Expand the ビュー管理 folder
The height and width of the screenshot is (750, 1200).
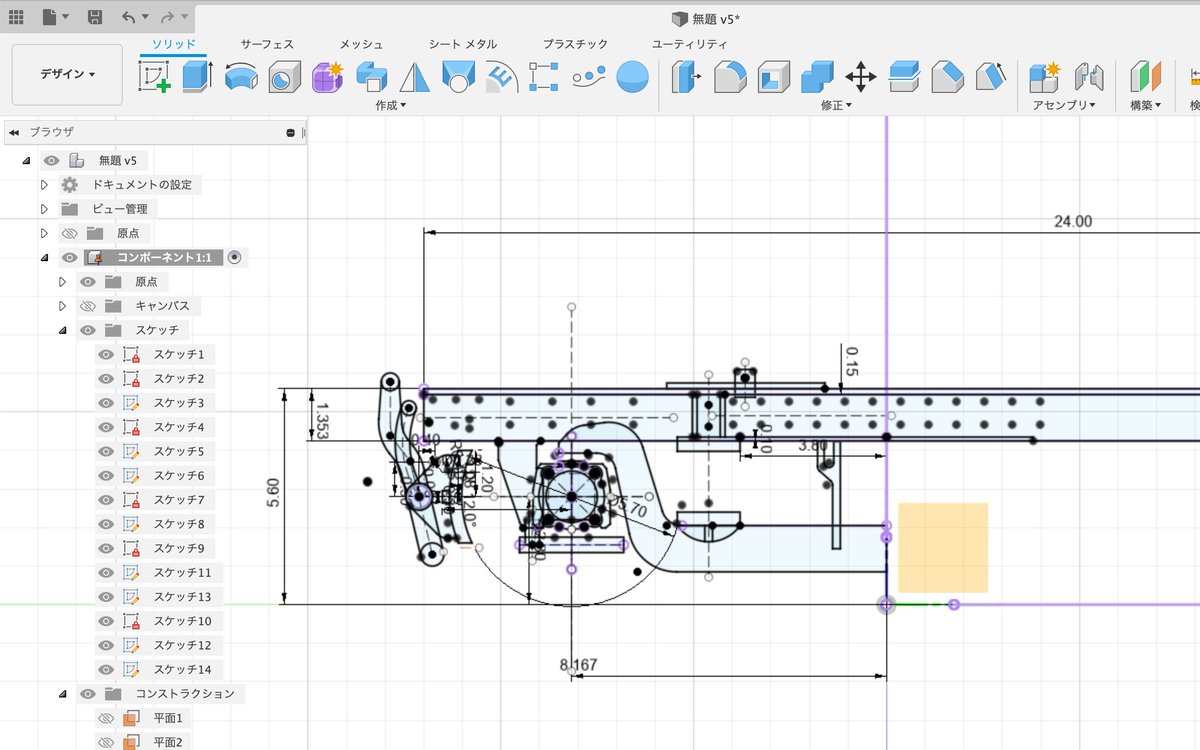coord(44,209)
